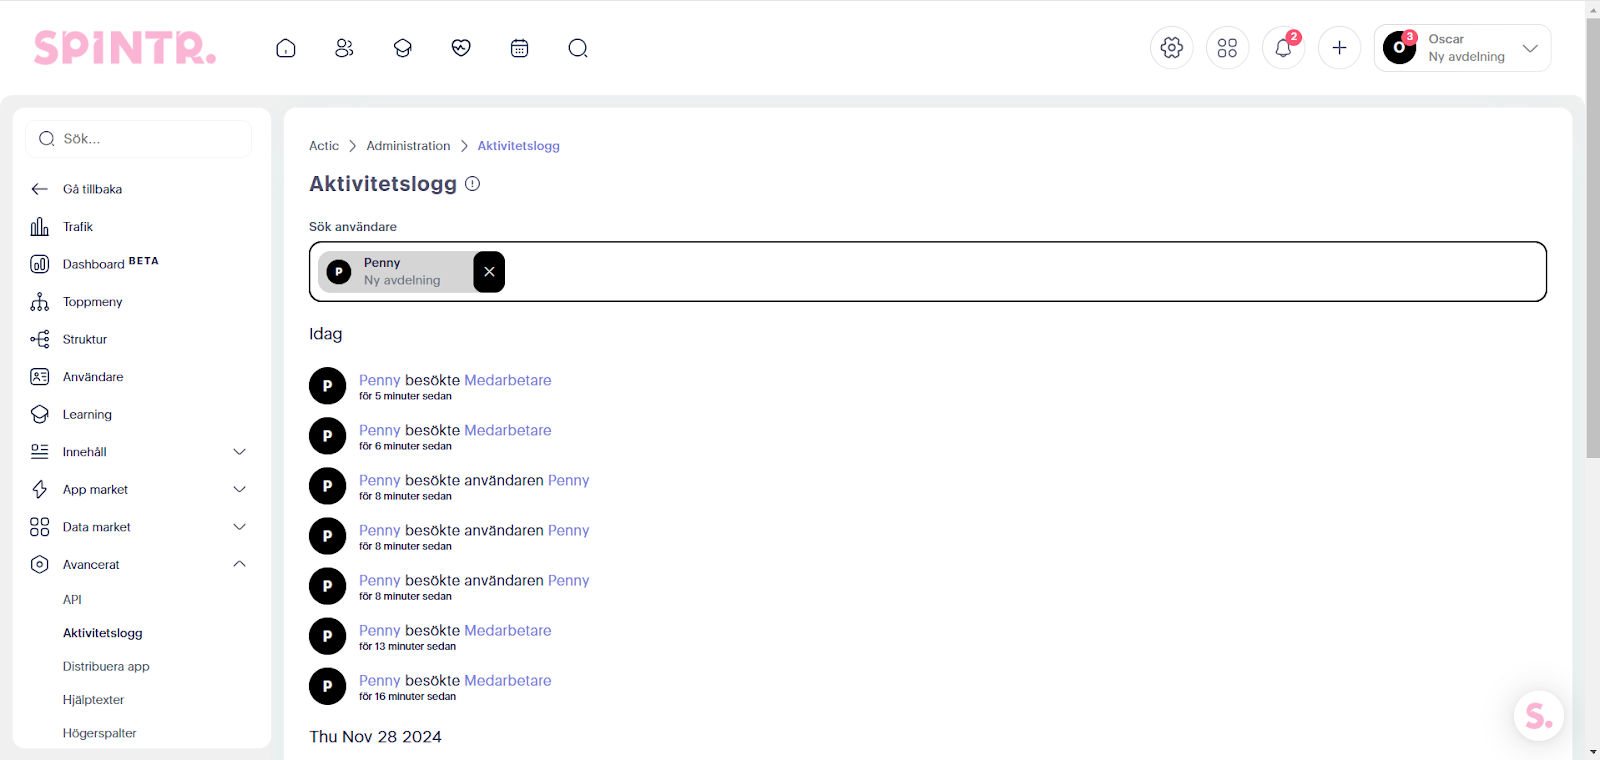Select Distribuera app in sidebar

106,666
